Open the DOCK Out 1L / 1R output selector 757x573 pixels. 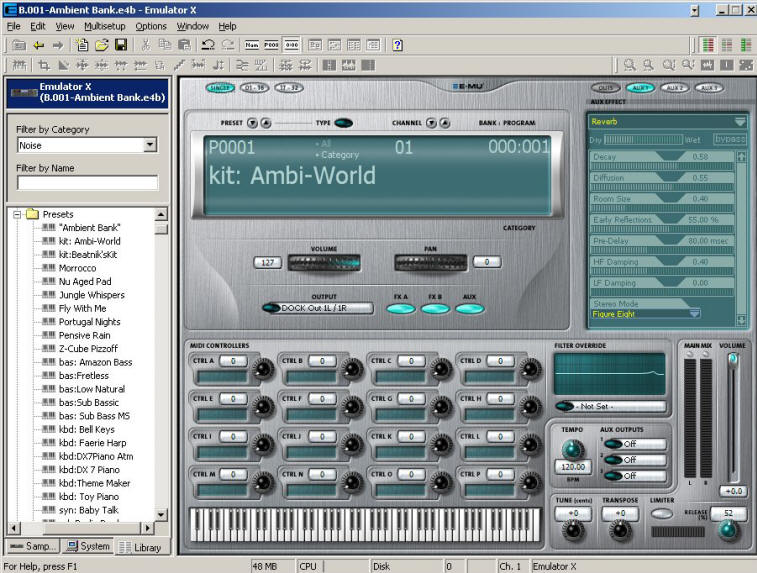coord(318,308)
